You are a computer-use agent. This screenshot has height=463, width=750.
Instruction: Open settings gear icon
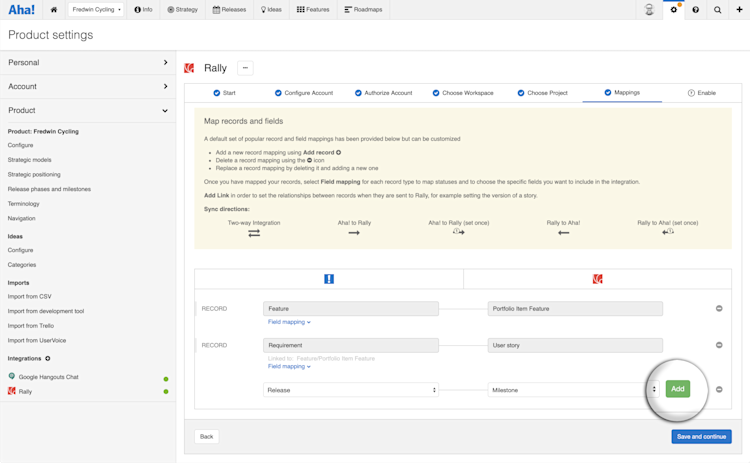673,10
